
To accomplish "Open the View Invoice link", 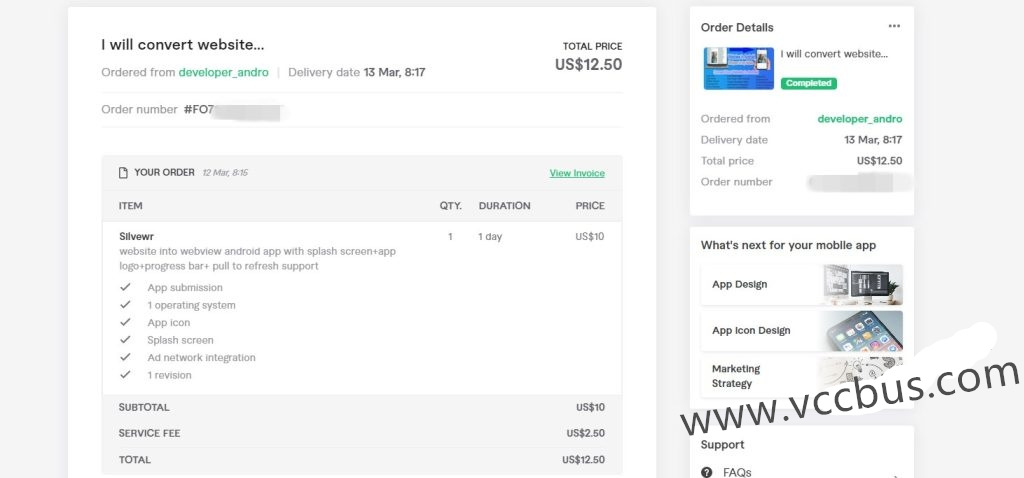I will click(577, 173).
